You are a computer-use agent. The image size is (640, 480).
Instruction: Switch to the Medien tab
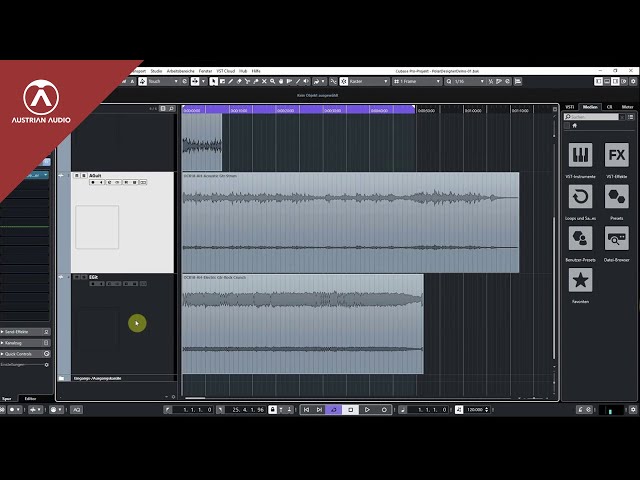591,106
